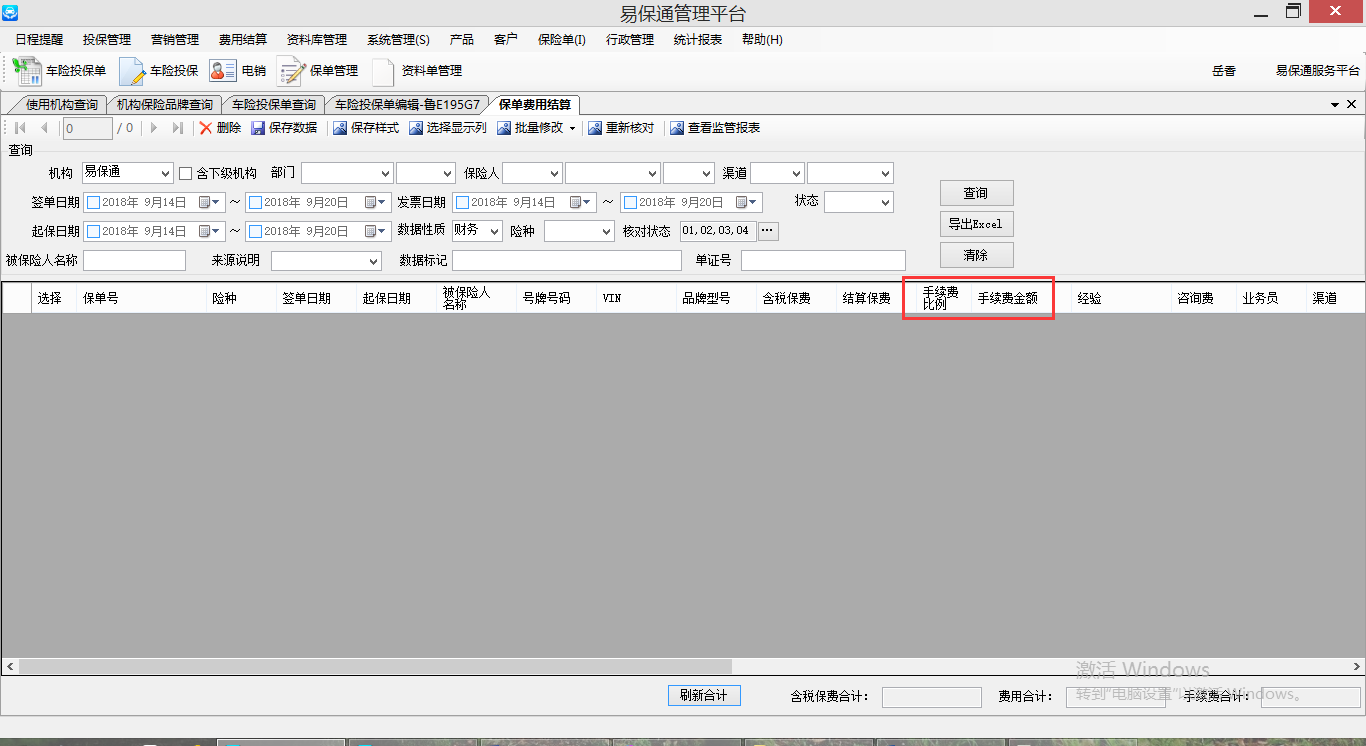Click the ellipsis button beside 核对状态

coord(768,231)
